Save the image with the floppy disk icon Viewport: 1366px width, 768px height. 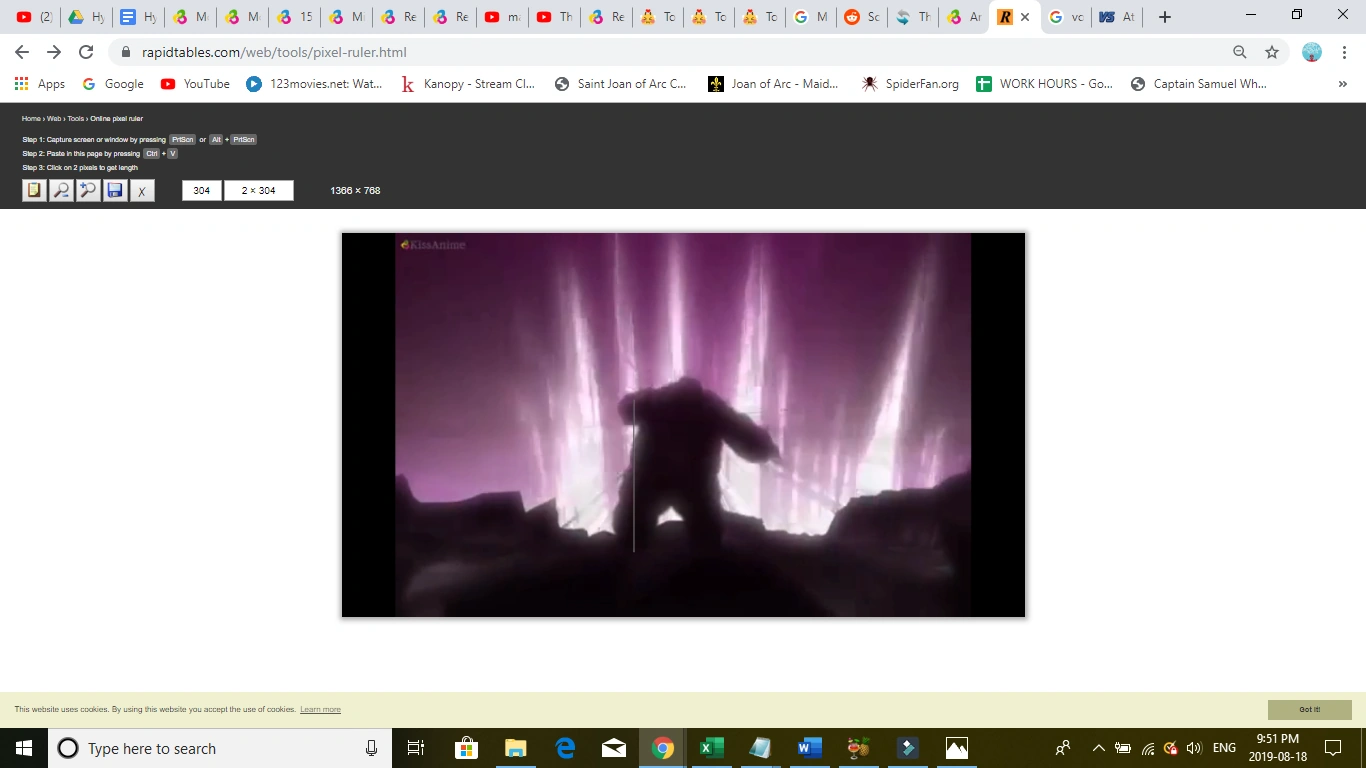point(115,190)
